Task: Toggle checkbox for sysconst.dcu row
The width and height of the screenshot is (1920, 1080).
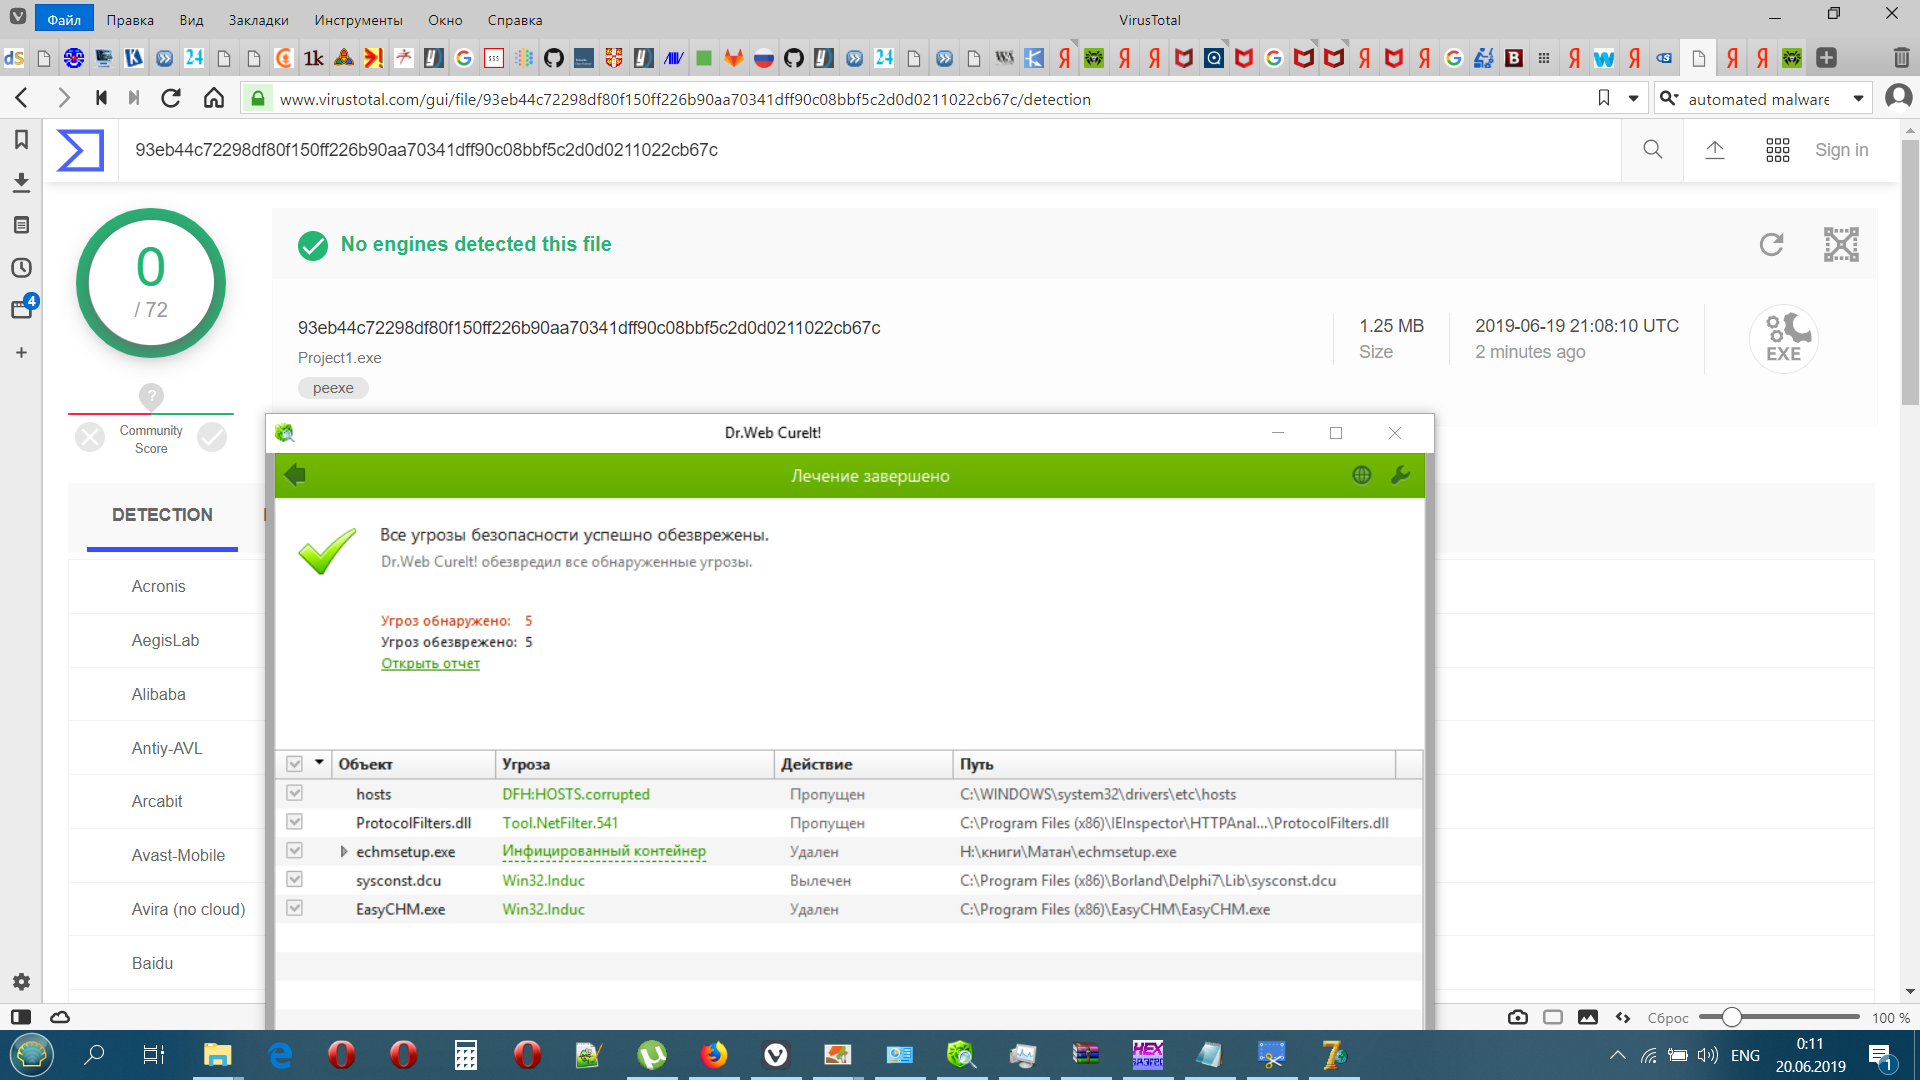Action: (x=294, y=880)
